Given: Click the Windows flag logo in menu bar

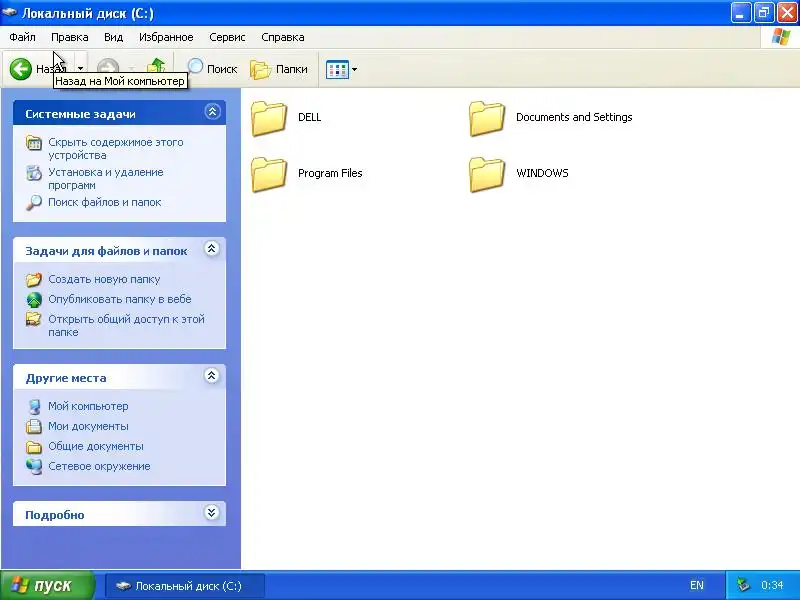Looking at the screenshot, I should click(781, 37).
